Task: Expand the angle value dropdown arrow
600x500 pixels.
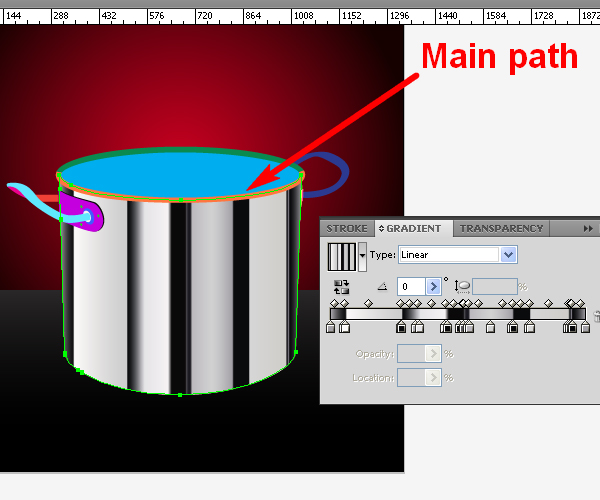Action: tap(433, 286)
